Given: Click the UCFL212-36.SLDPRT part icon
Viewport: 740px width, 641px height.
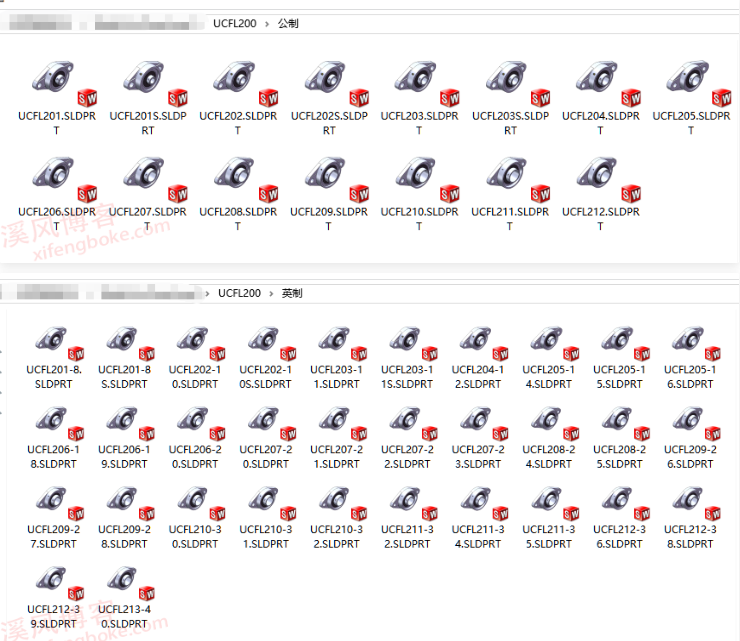Looking at the screenshot, I should (x=625, y=503).
